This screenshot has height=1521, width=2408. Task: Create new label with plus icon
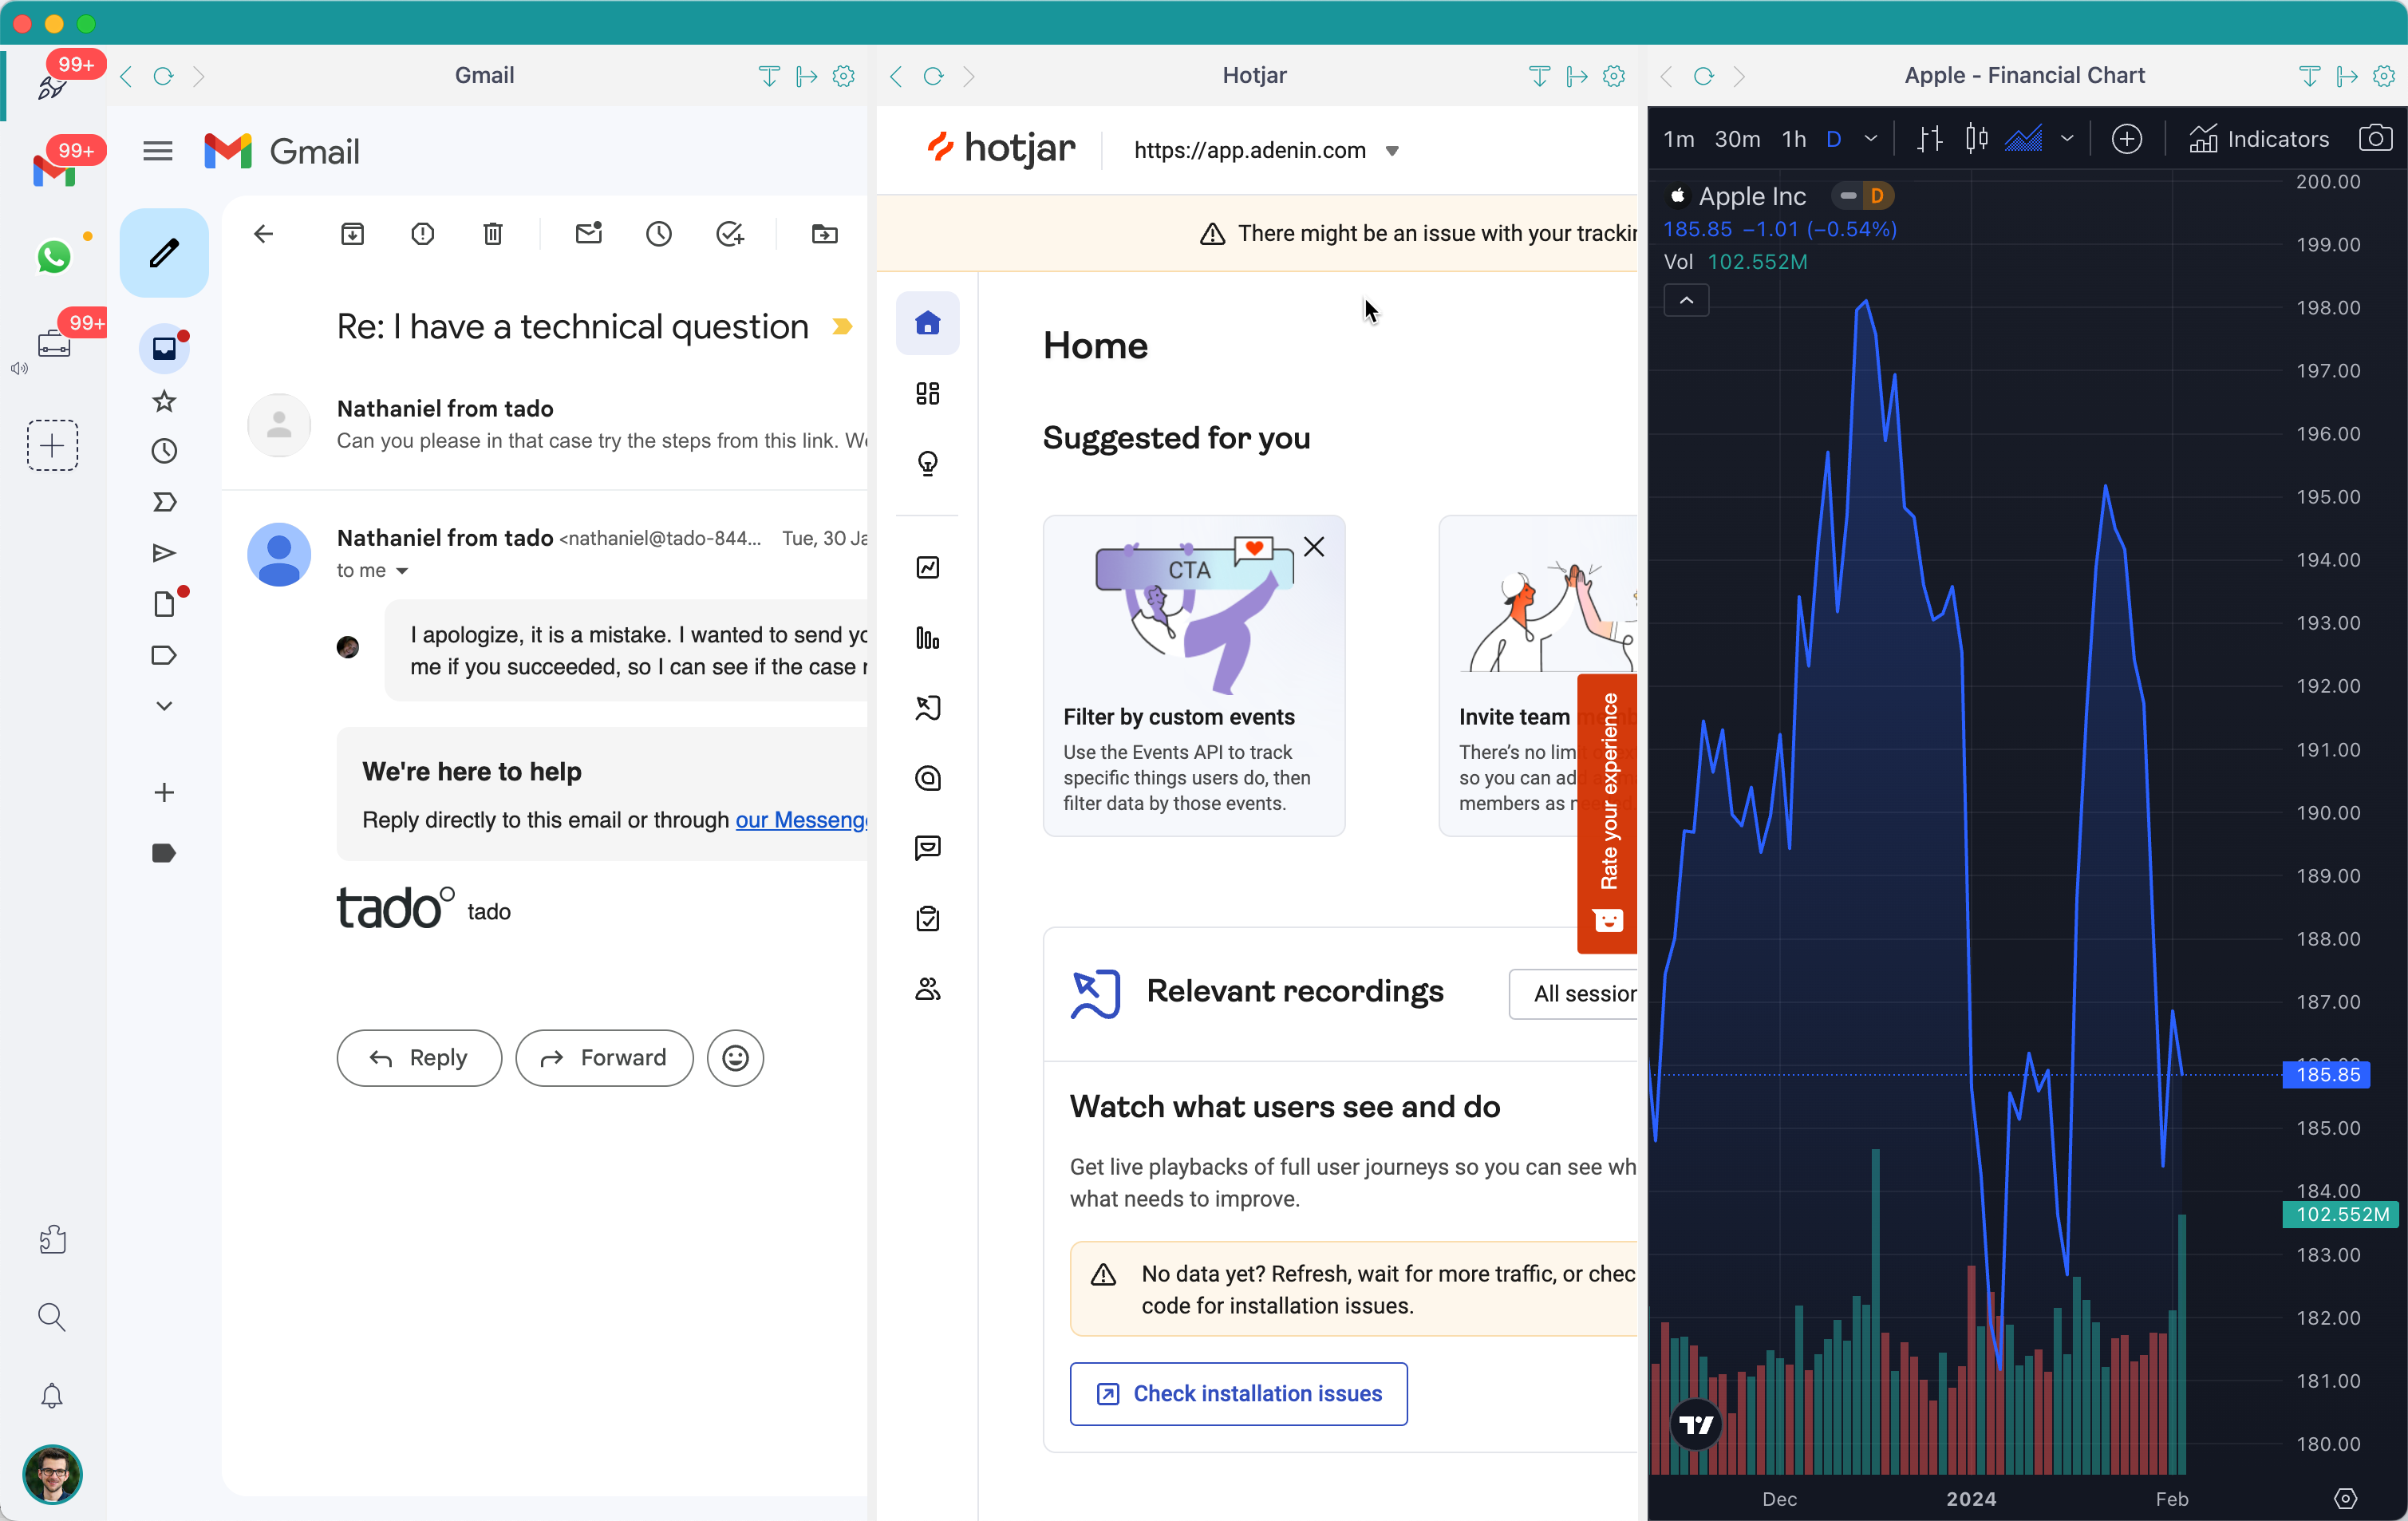point(164,793)
